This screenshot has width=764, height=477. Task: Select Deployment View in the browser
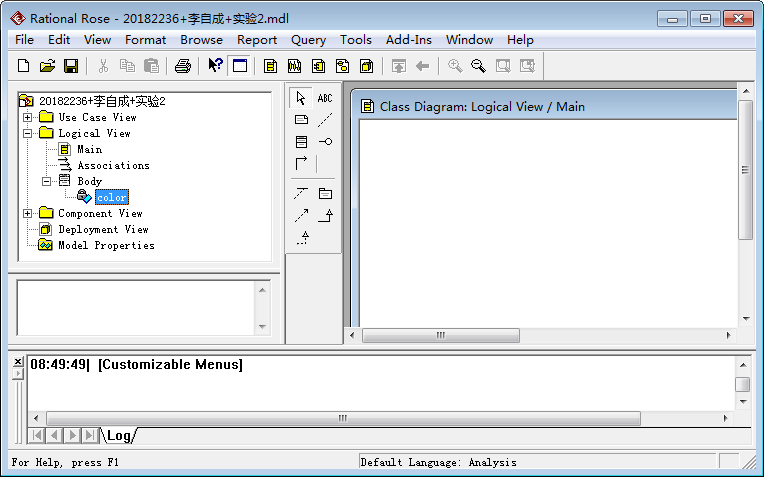[x=103, y=229]
